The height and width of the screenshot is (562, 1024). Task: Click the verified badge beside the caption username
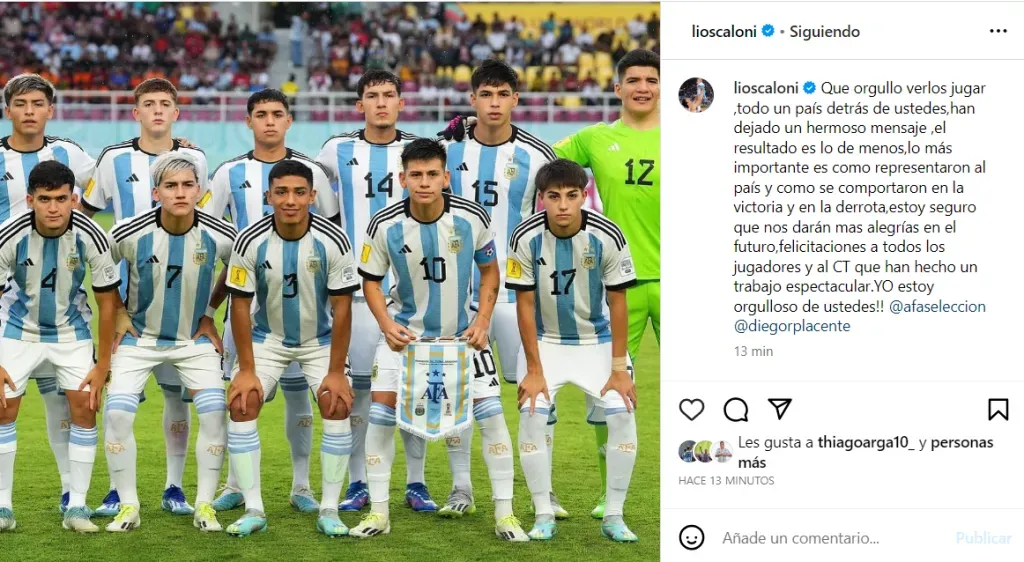point(809,87)
